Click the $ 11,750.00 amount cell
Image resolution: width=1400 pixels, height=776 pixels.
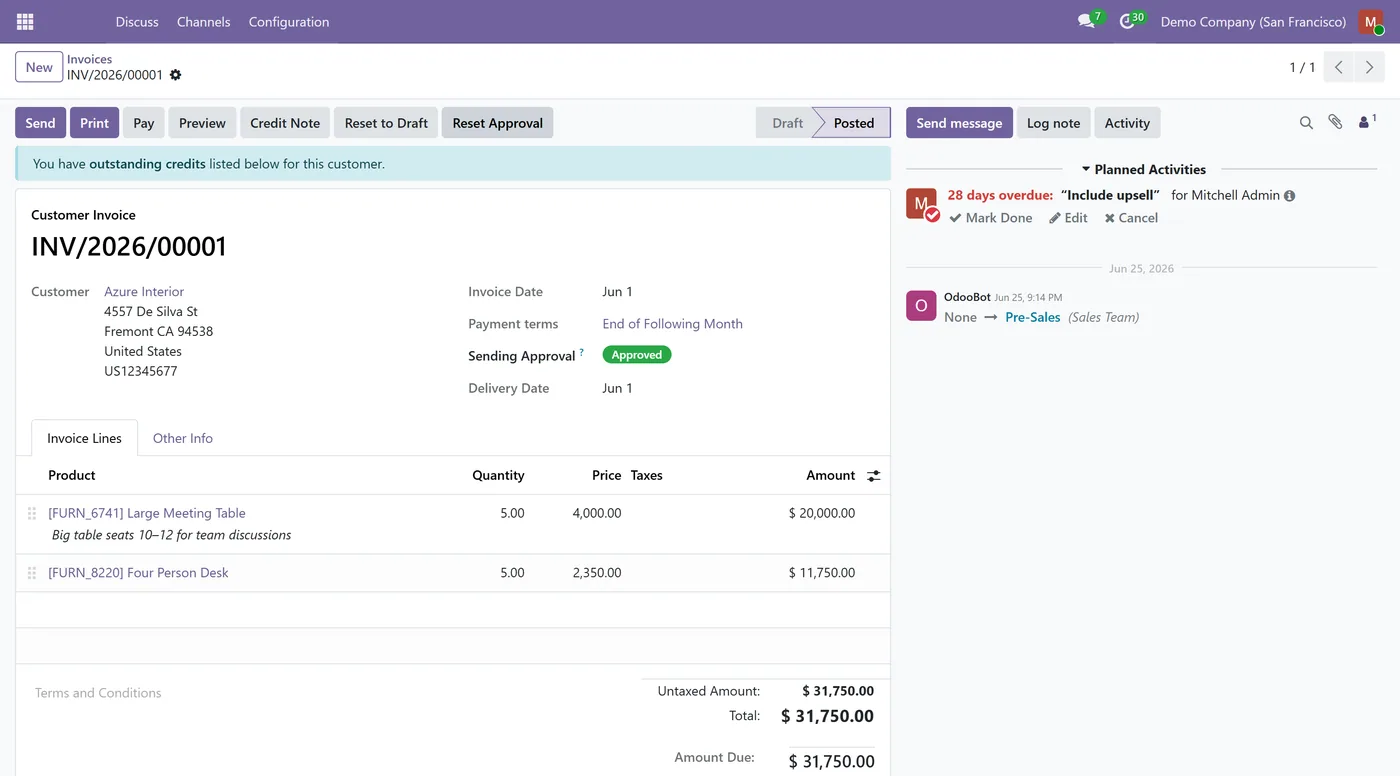point(821,573)
